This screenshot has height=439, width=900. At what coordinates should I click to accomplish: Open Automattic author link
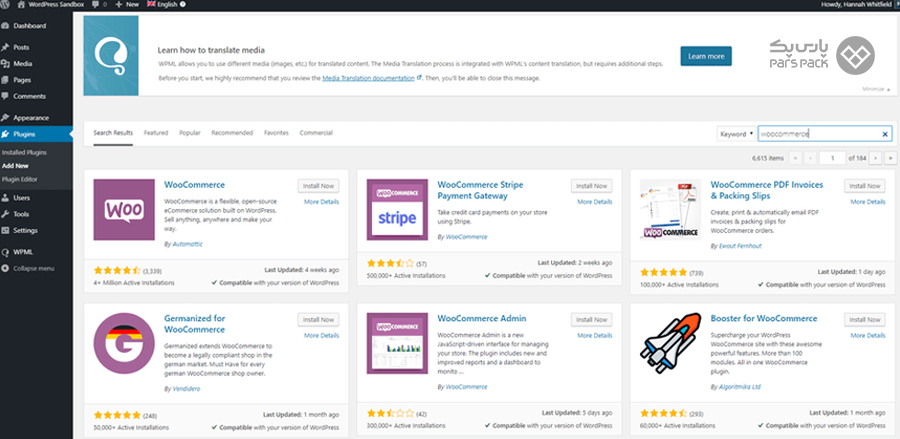pos(188,244)
